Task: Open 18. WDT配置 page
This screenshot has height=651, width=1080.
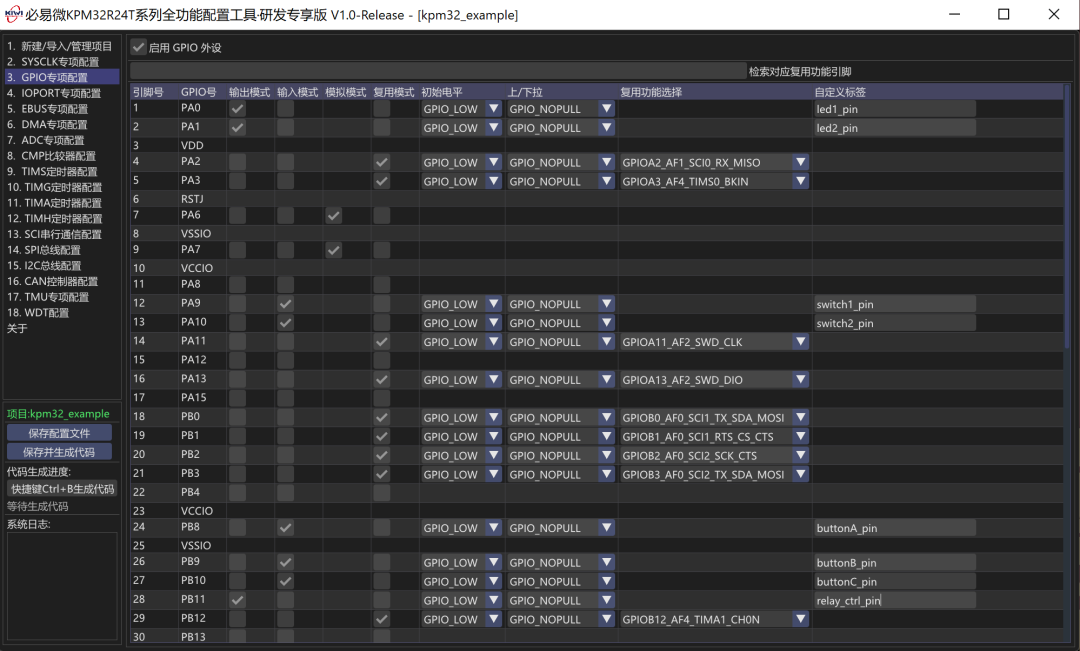Action: (61, 313)
